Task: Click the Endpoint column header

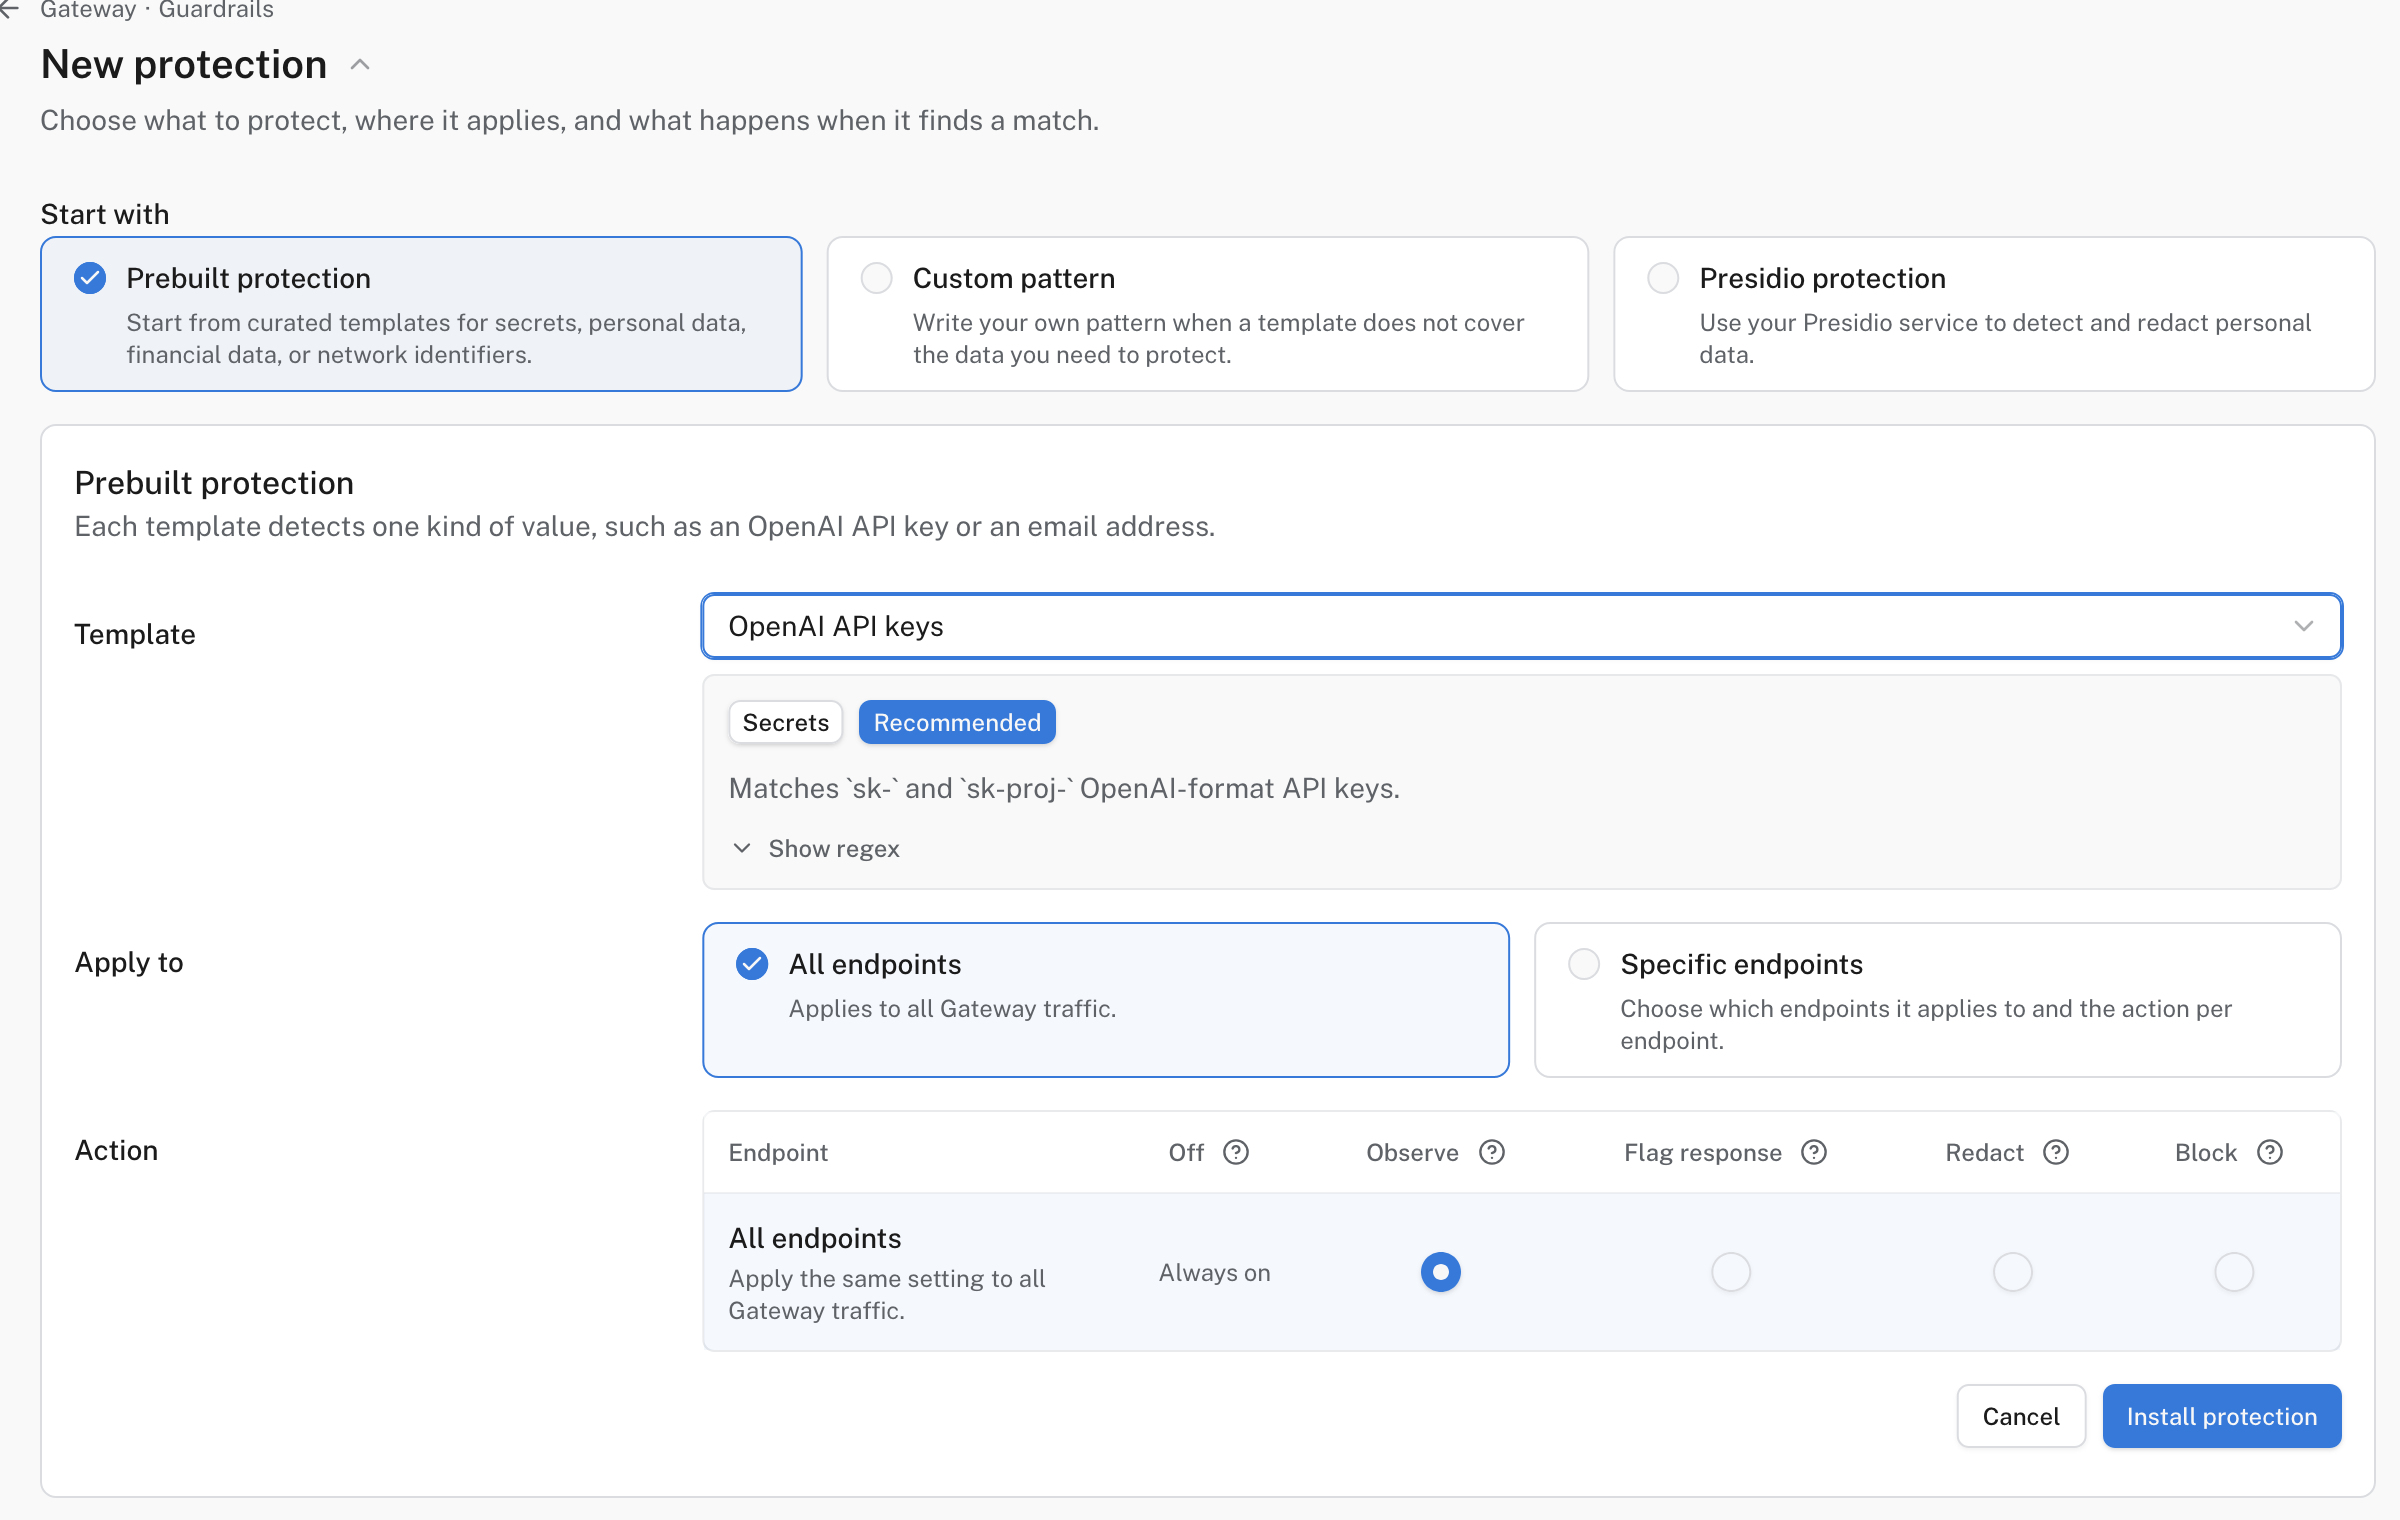Action: pyautogui.click(x=778, y=1153)
